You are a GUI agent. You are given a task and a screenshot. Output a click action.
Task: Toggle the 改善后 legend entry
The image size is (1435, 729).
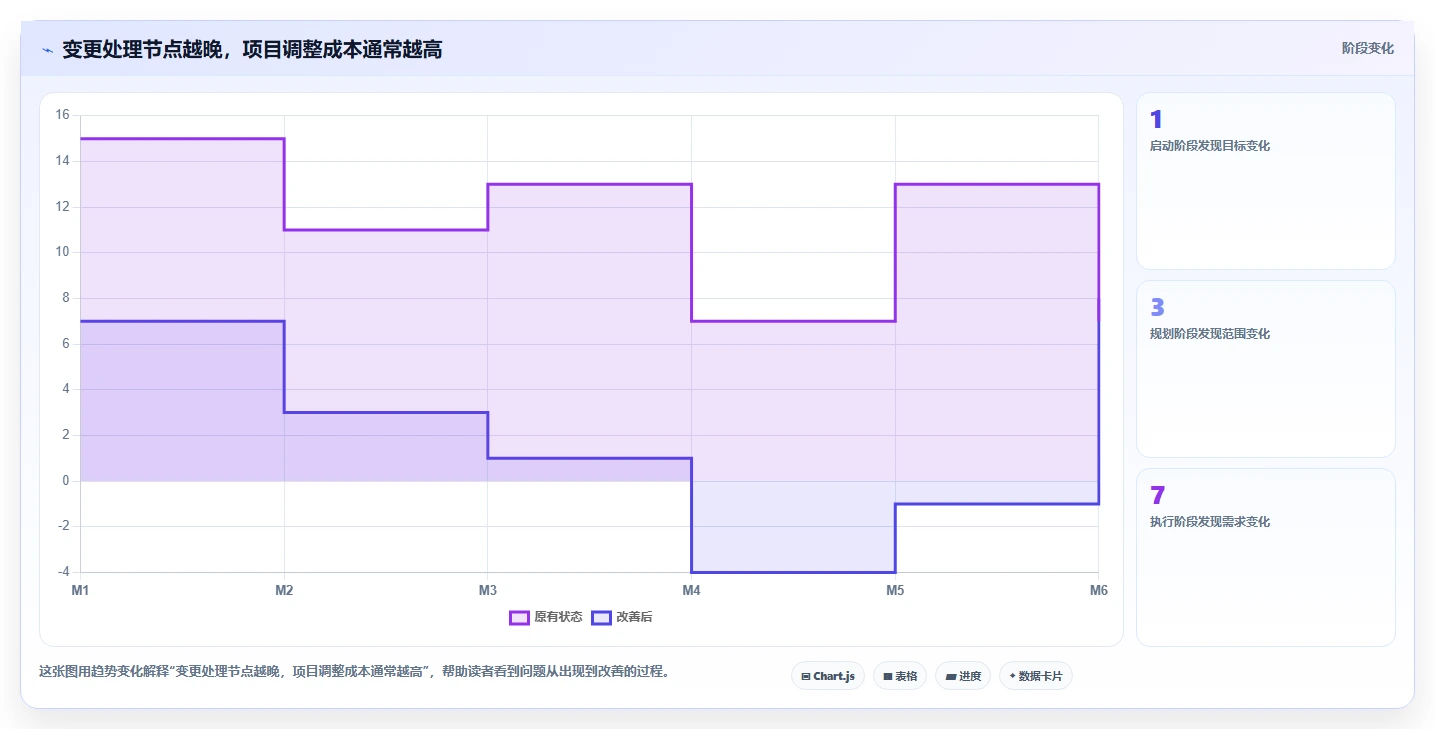click(622, 617)
